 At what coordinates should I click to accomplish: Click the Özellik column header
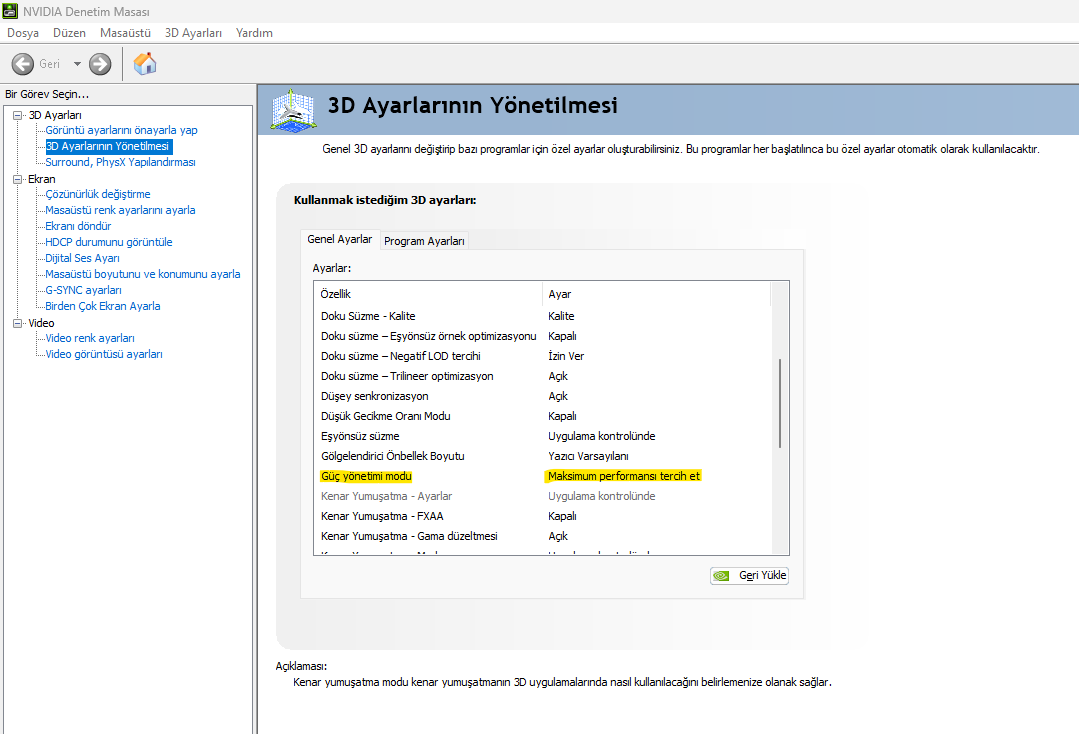[x=429, y=294]
